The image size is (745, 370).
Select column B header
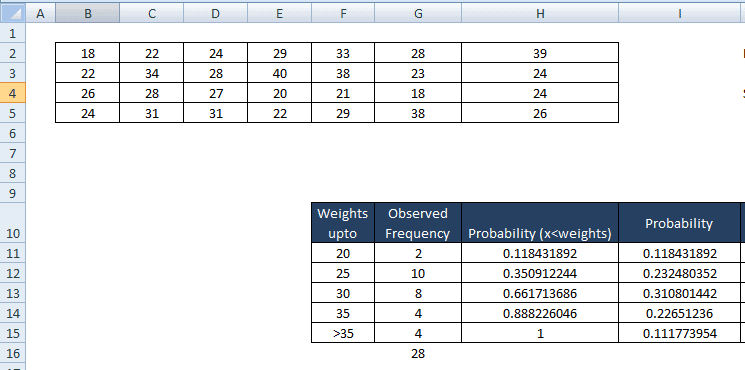coord(88,13)
